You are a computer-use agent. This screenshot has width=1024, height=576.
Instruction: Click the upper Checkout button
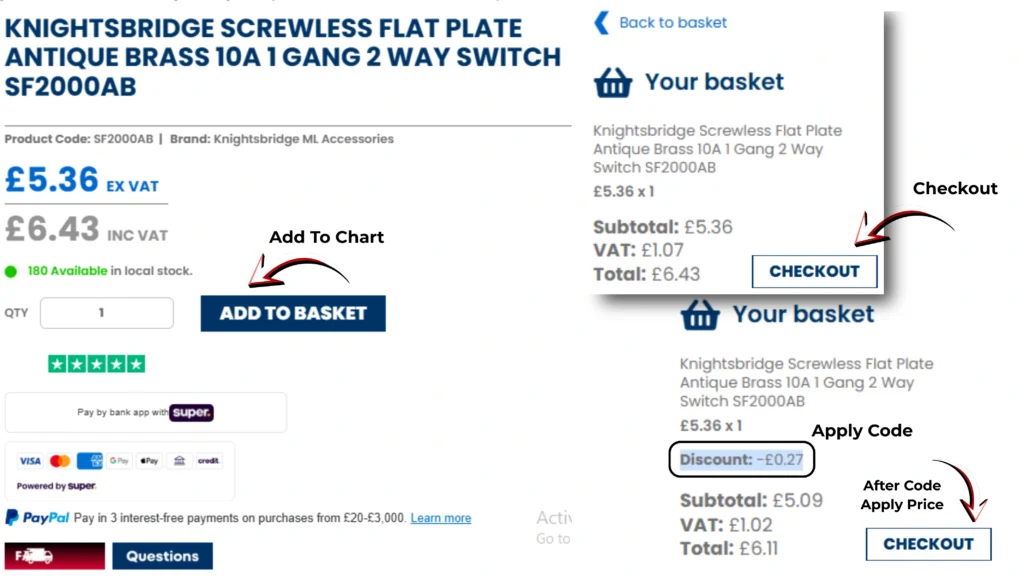click(814, 271)
